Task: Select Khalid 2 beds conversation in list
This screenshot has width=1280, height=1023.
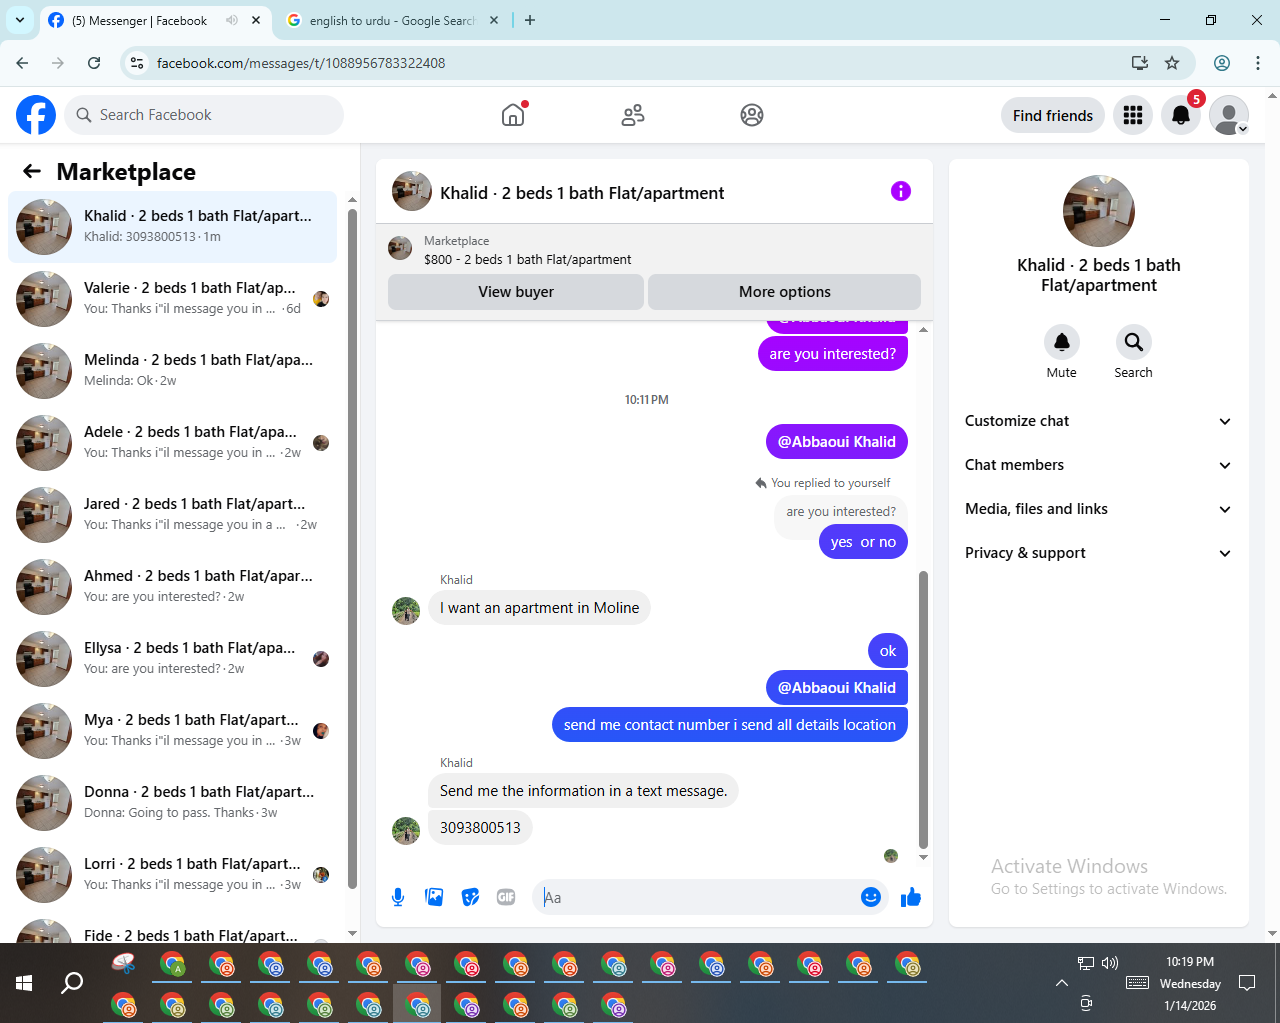Action: point(173,227)
